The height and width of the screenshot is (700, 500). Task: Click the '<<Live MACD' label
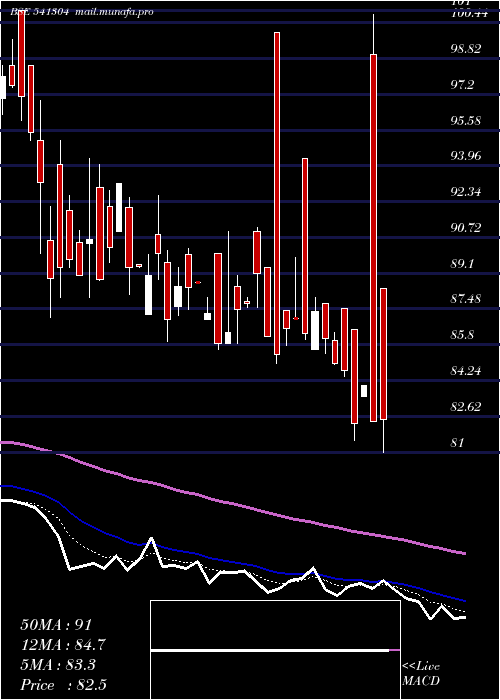pyautogui.click(x=421, y=674)
